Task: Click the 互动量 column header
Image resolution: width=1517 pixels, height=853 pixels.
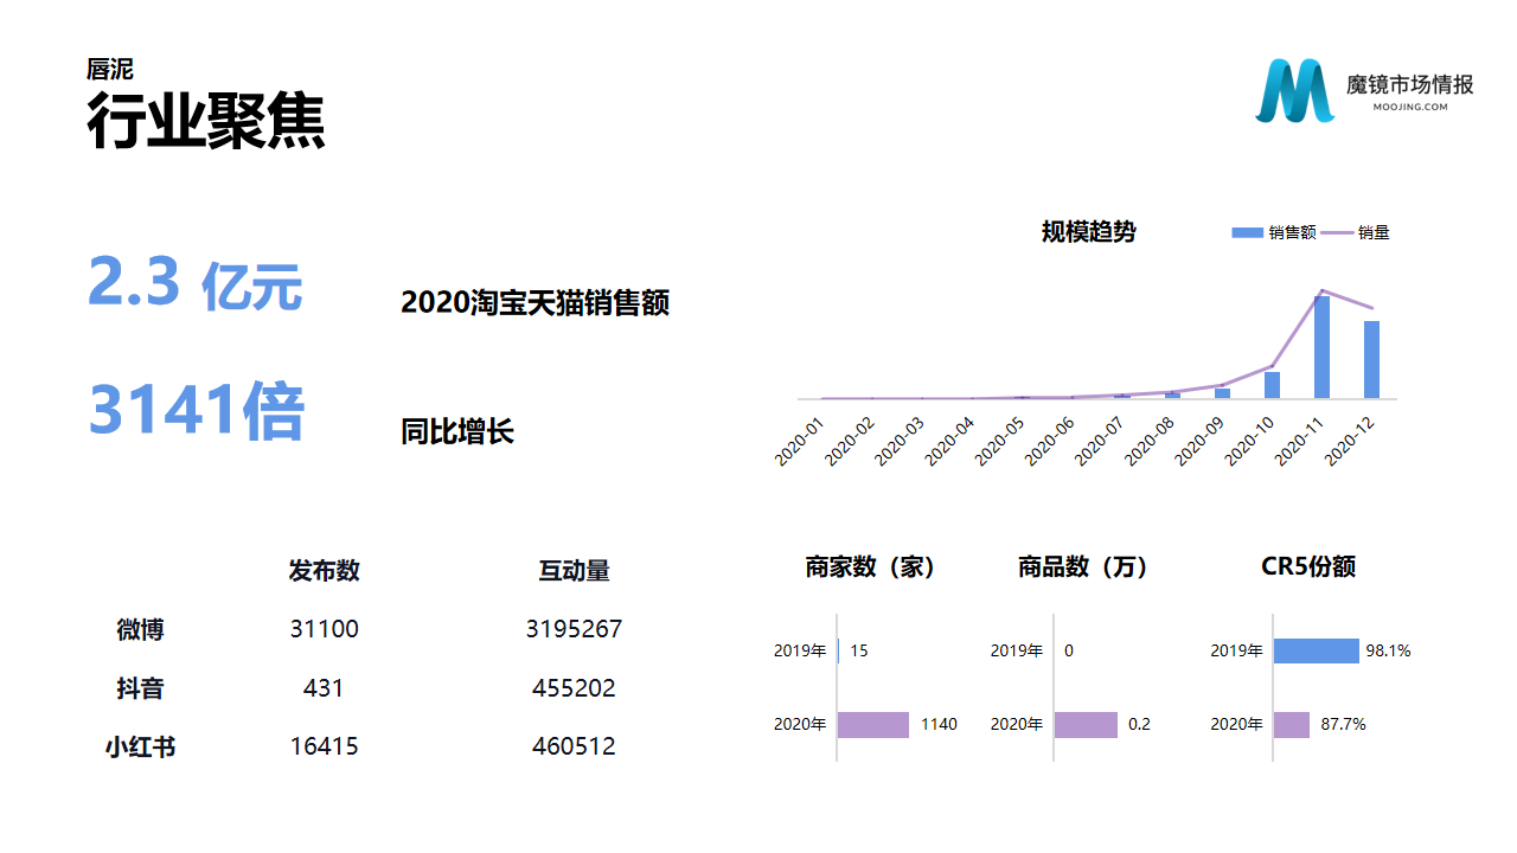Action: click(x=574, y=570)
